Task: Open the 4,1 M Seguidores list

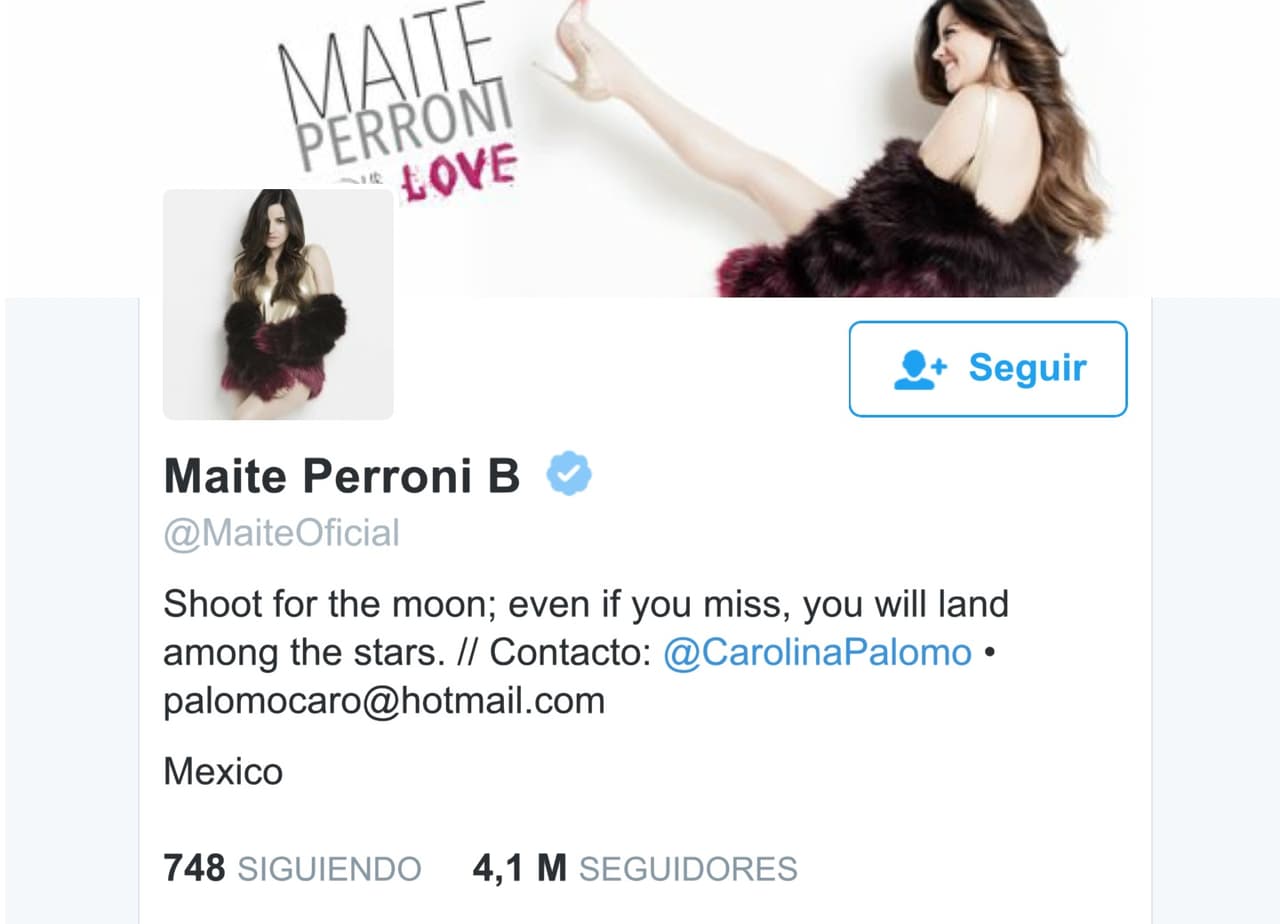Action: (x=635, y=868)
